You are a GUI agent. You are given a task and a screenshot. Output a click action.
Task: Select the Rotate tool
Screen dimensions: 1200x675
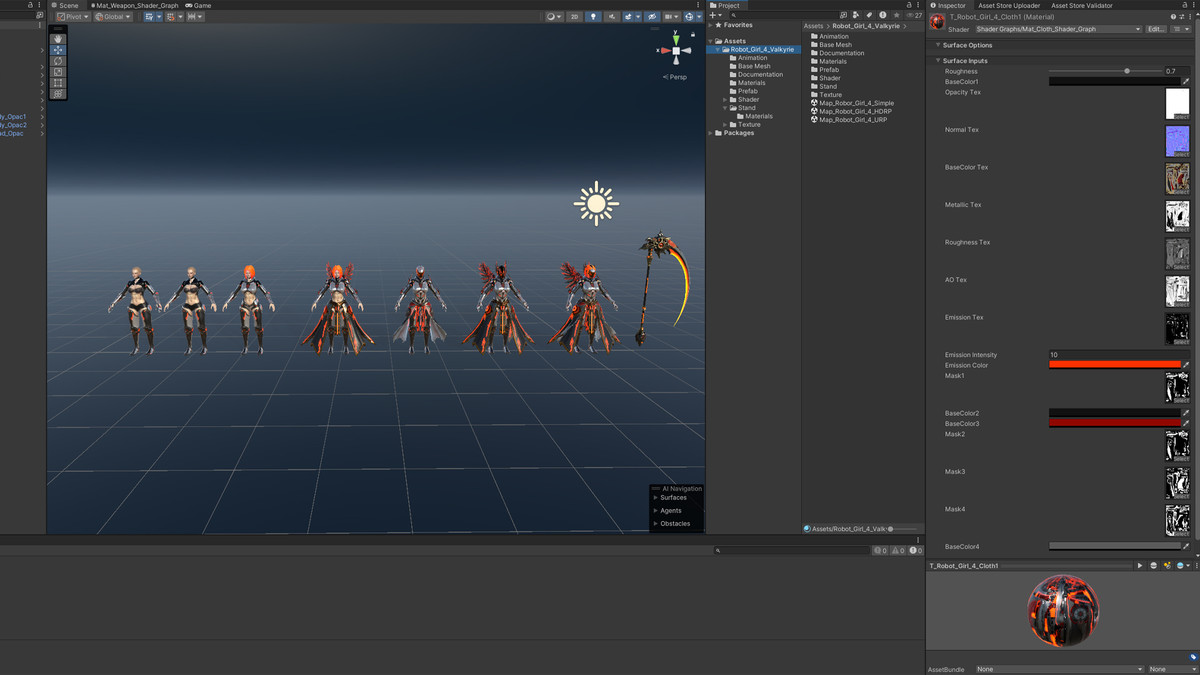click(58, 61)
